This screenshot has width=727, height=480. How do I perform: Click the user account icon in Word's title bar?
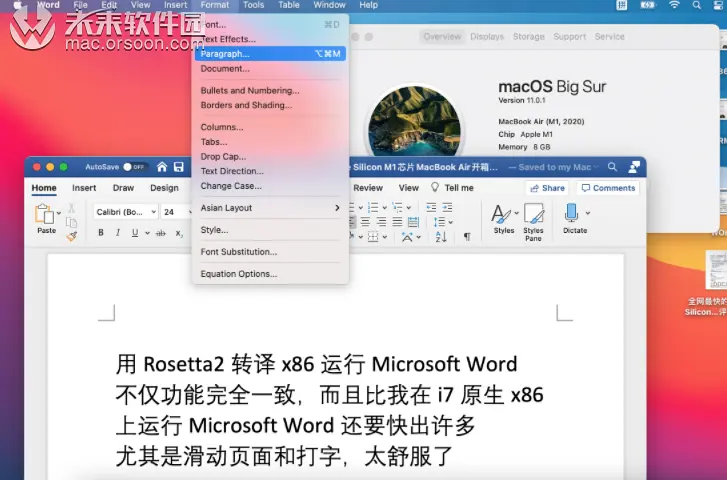tap(634, 167)
